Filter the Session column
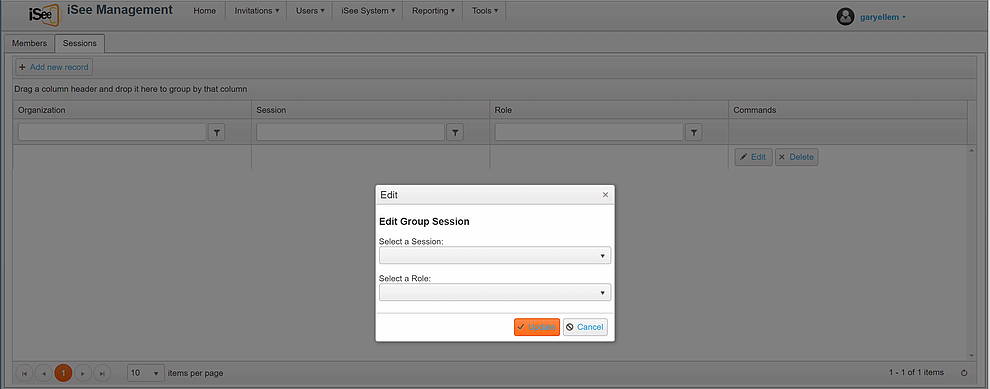Image resolution: width=990 pixels, height=389 pixels. tap(455, 132)
